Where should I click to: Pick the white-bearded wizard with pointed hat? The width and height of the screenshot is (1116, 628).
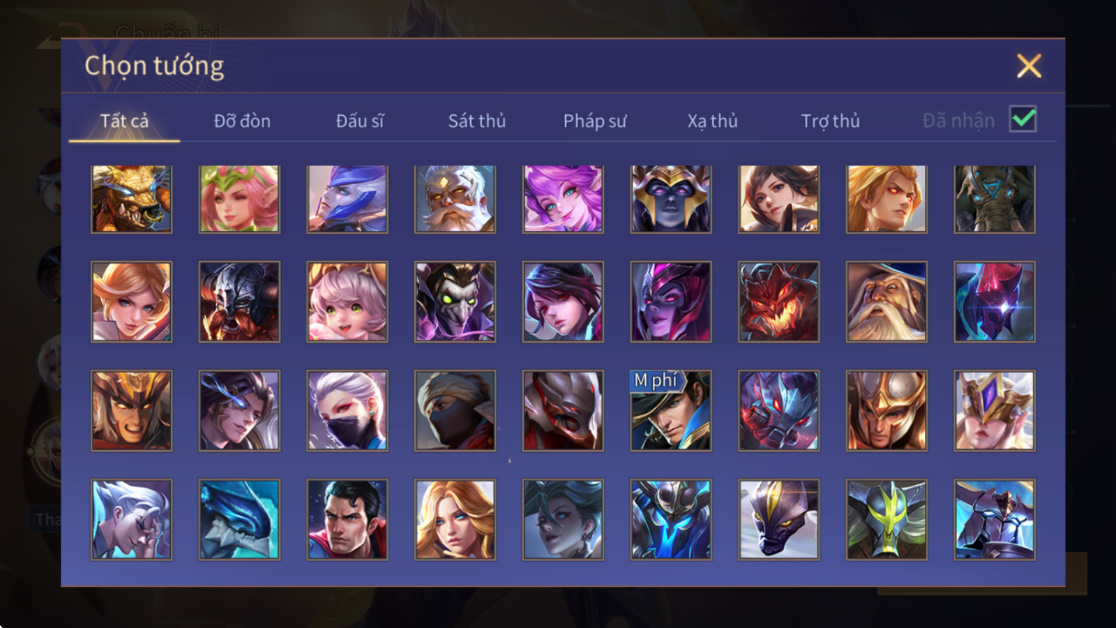(886, 301)
